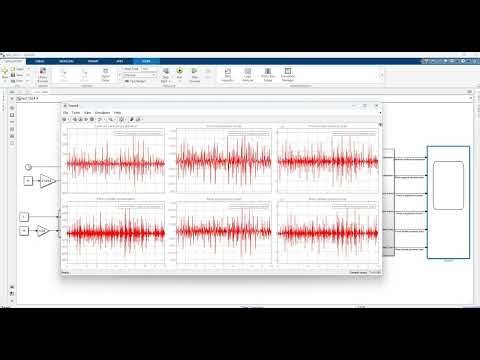
Task: Open the Simulation mode dropdown in ribbon
Action: [x=139, y=75]
